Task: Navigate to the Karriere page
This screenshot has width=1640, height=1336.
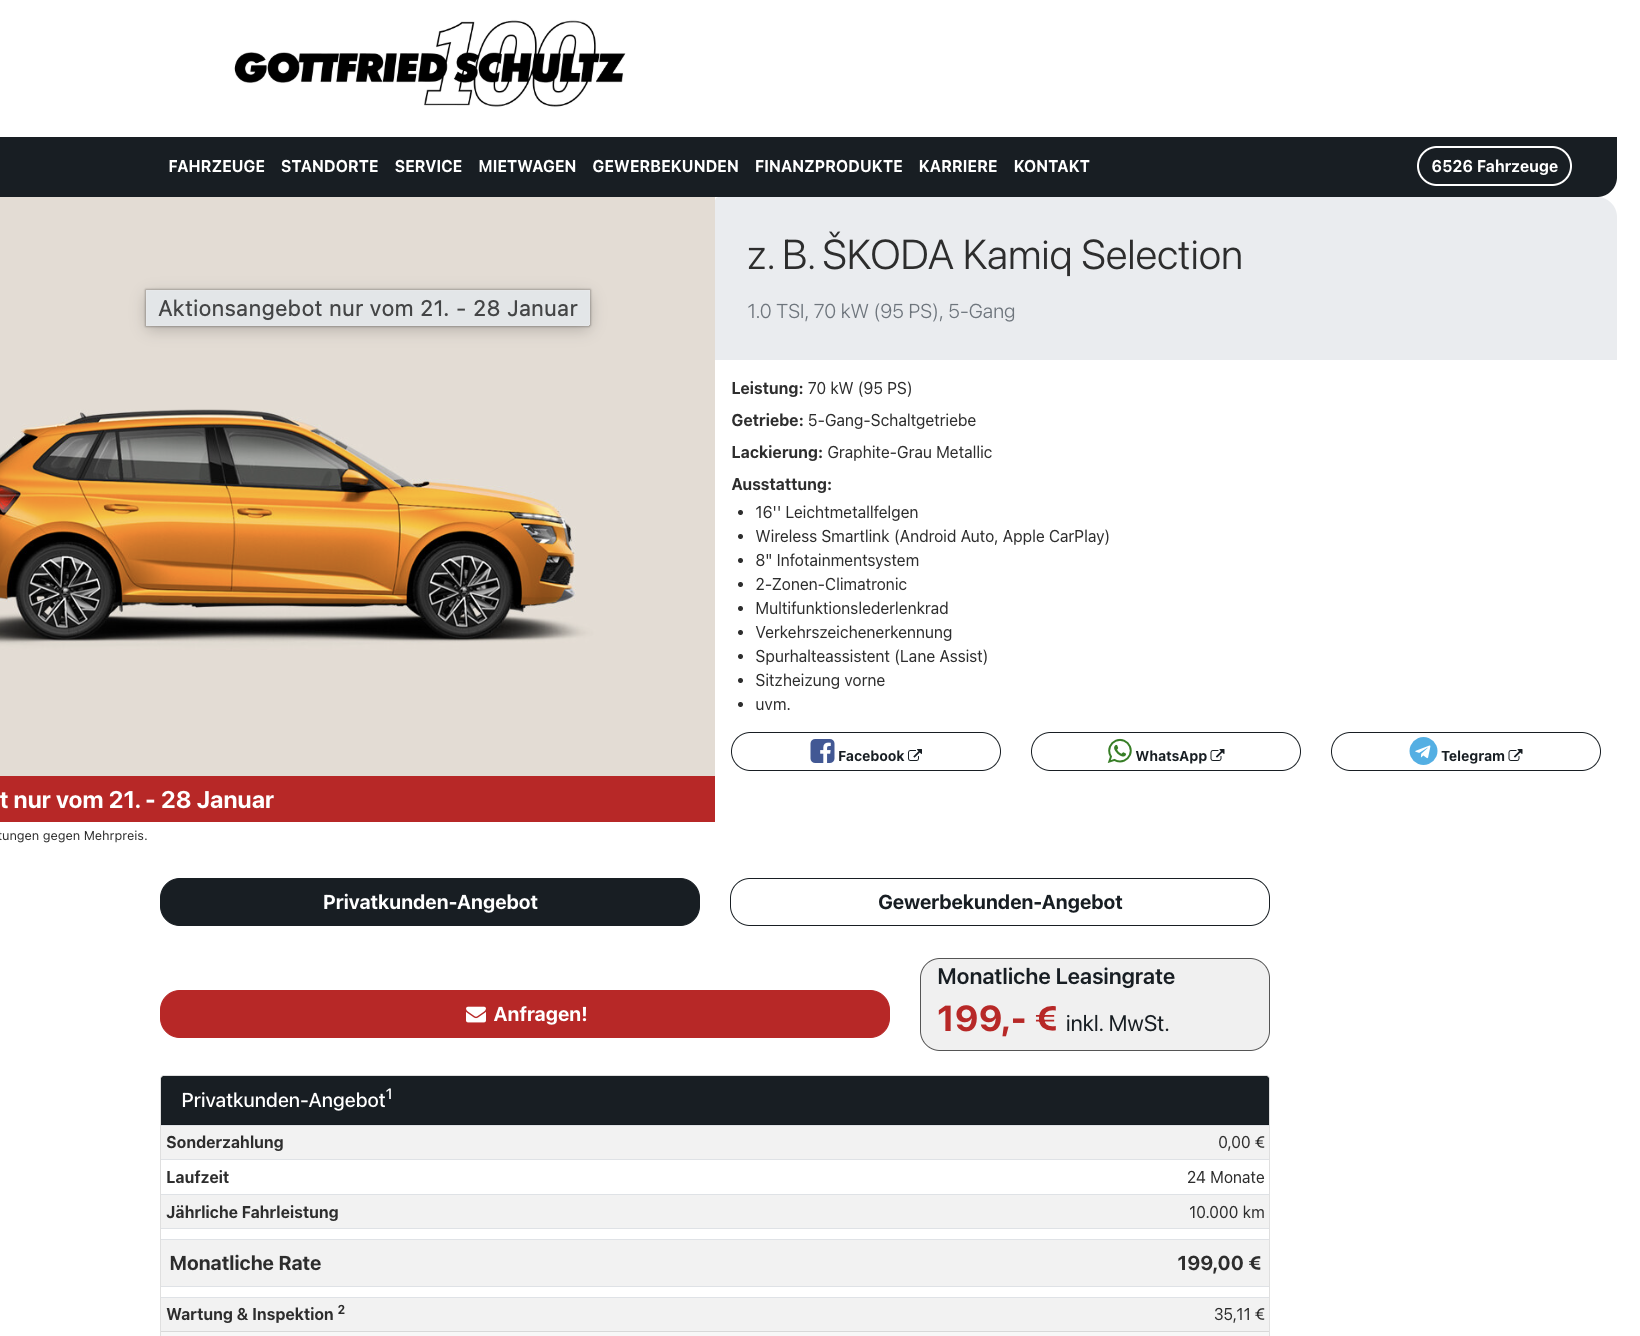Action: click(x=957, y=166)
